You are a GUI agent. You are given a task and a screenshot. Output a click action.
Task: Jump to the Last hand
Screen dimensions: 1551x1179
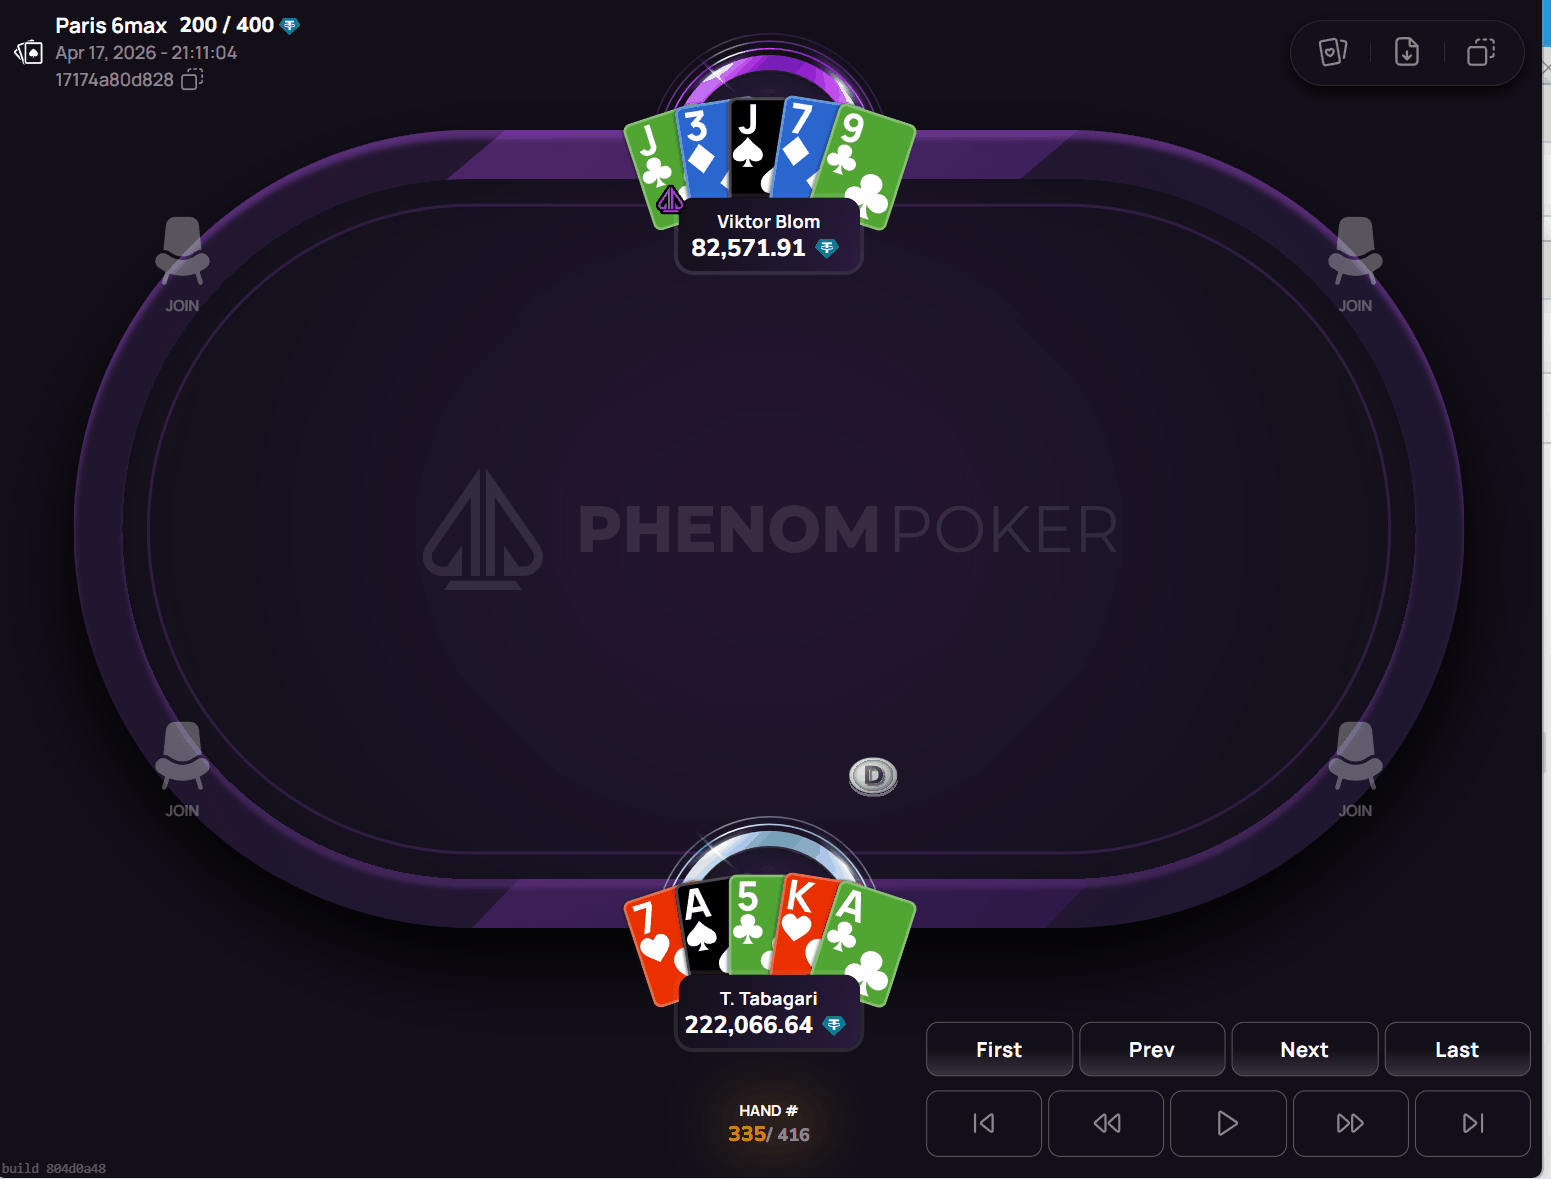[1457, 1049]
